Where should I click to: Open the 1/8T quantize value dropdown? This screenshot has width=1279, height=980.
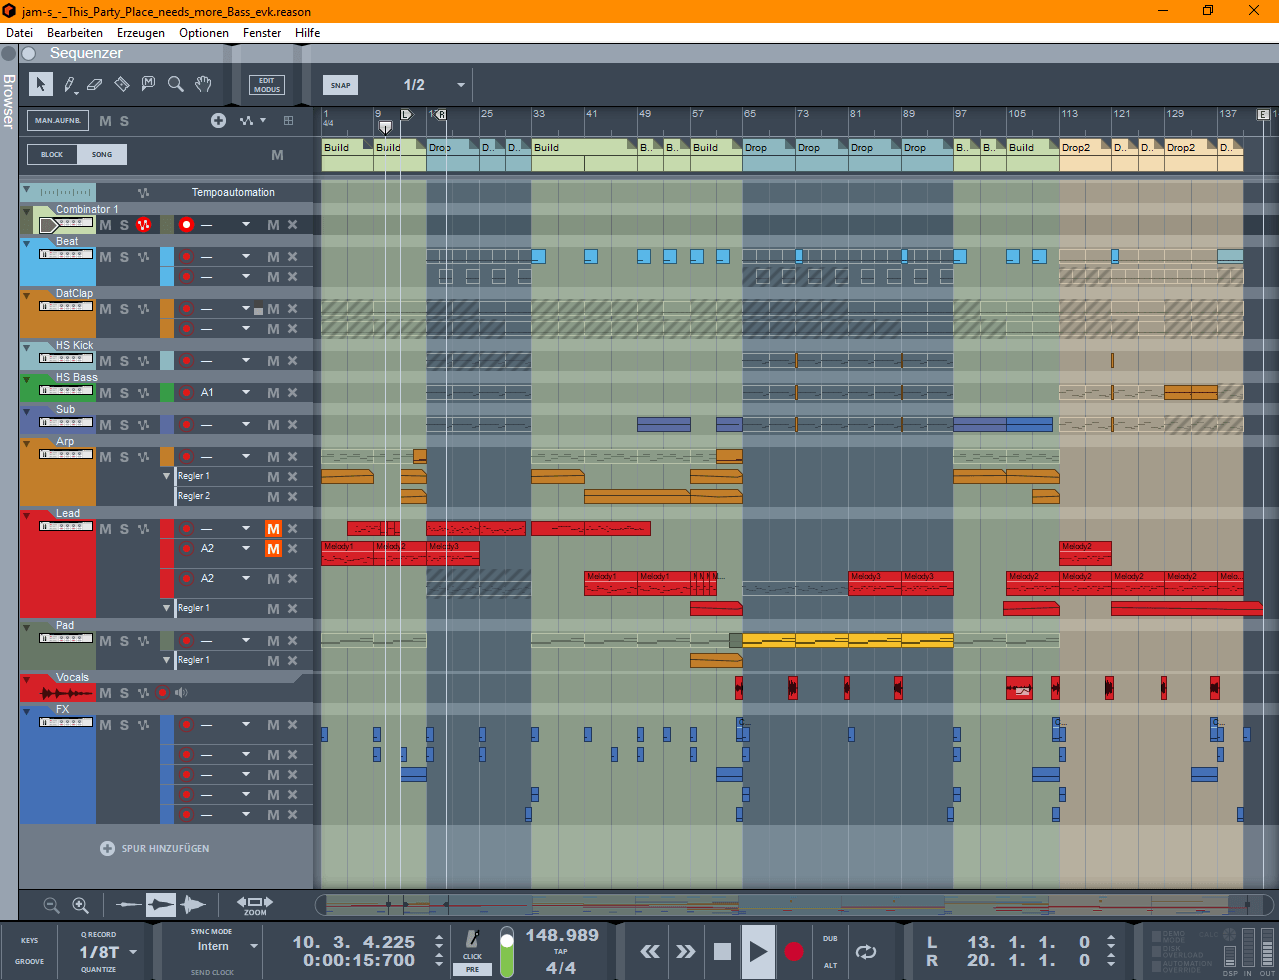pos(133,952)
